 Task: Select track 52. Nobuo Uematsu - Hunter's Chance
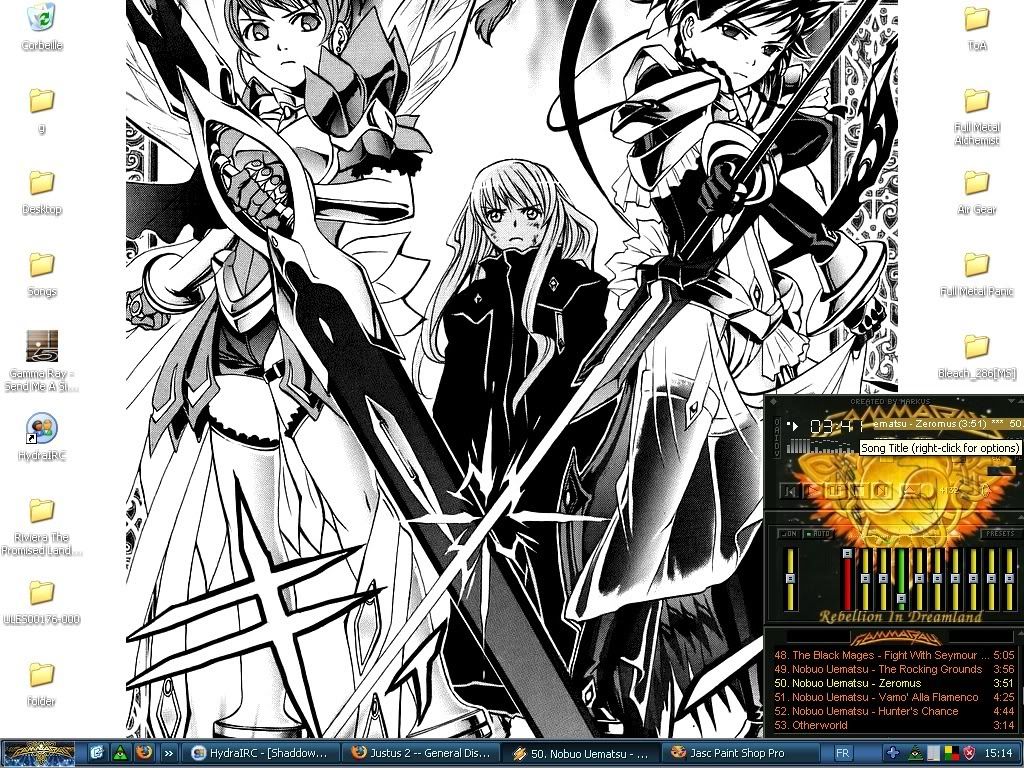(x=894, y=711)
